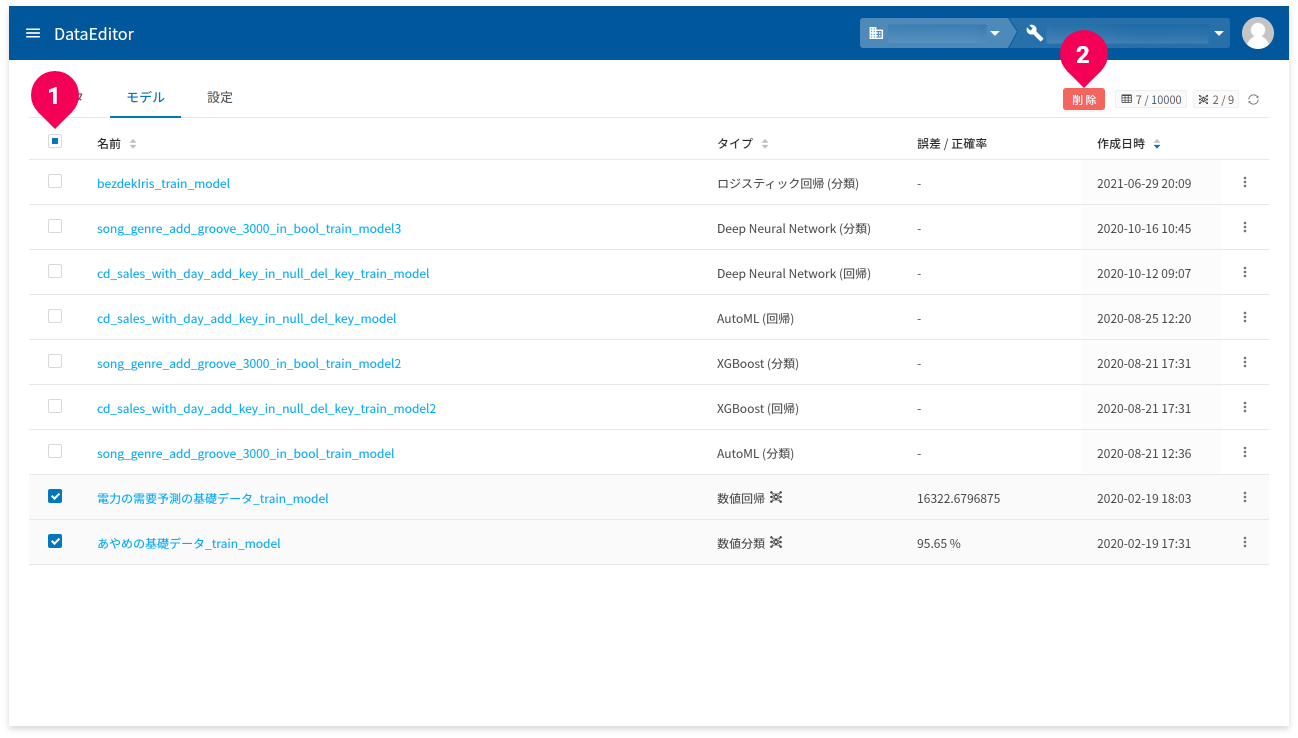
Task: Switch to the モデル tab
Action: (x=145, y=97)
